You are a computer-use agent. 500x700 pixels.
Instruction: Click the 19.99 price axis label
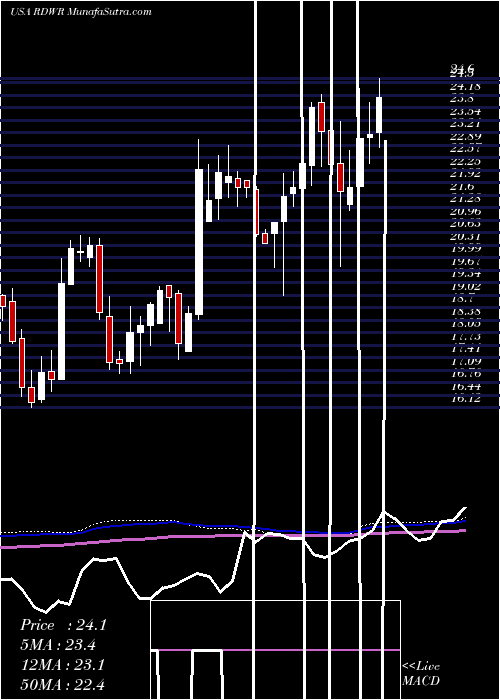[465, 249]
